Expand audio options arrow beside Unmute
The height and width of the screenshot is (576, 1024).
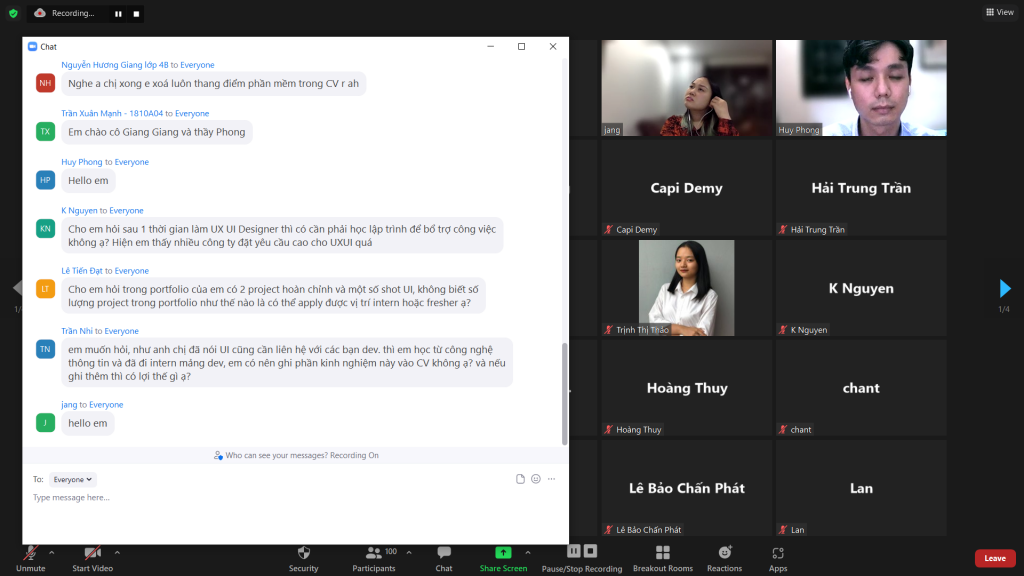point(52,552)
